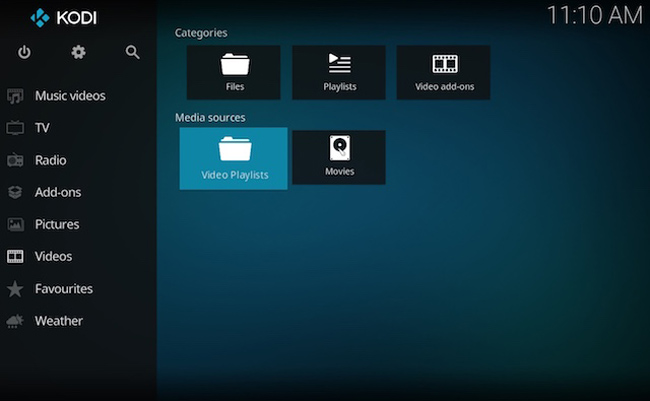This screenshot has width=650, height=401.
Task: Click the Favourites star icon
Action: click(x=15, y=289)
